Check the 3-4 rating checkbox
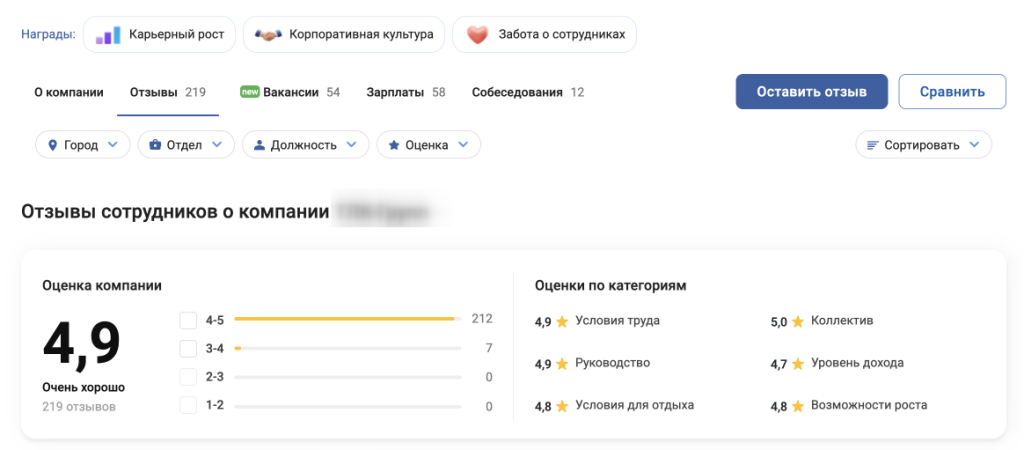This screenshot has width=1024, height=450. click(188, 349)
